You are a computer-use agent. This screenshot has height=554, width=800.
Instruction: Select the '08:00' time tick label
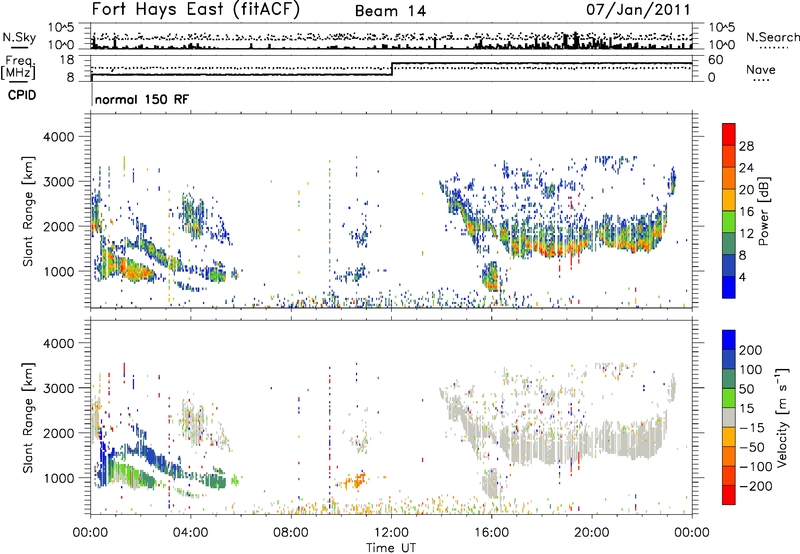coord(291,533)
